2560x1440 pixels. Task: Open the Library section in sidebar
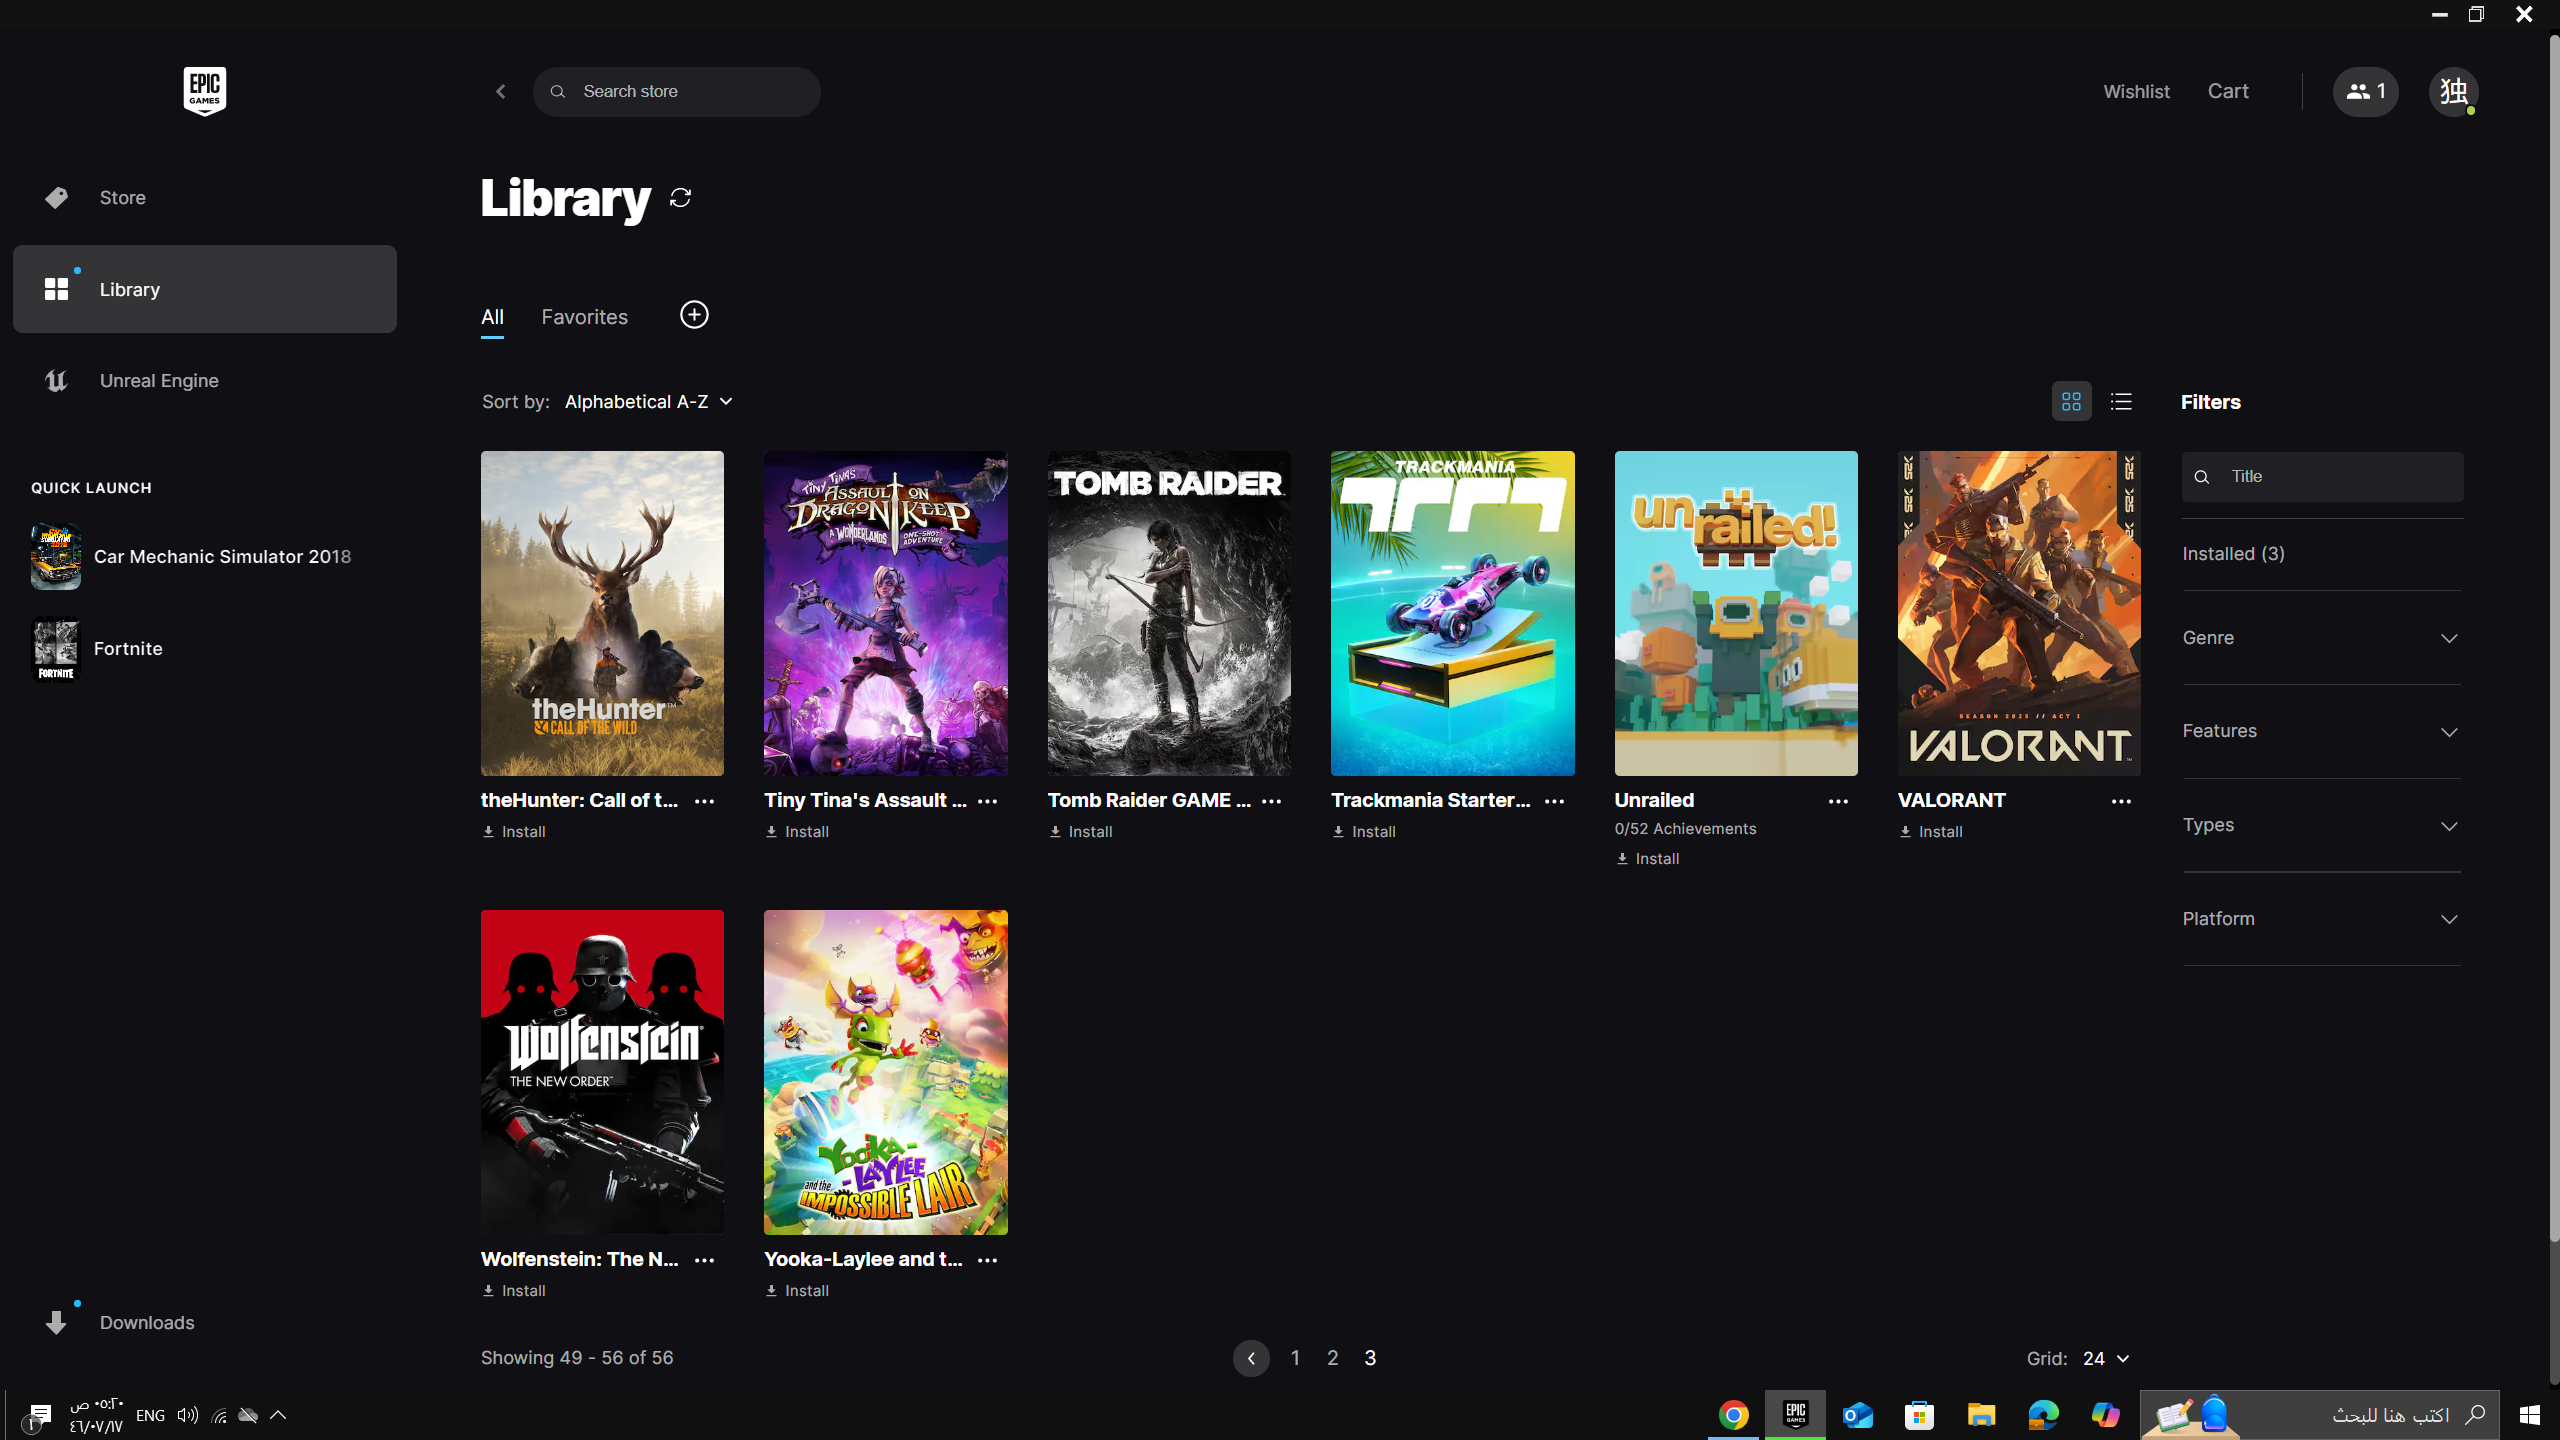click(205, 289)
